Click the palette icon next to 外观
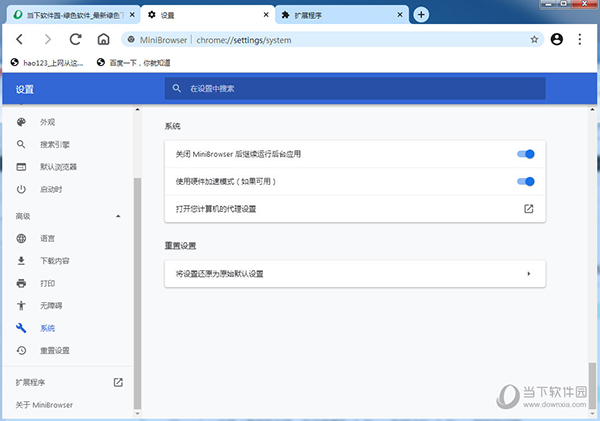This screenshot has width=600, height=421. (x=21, y=122)
